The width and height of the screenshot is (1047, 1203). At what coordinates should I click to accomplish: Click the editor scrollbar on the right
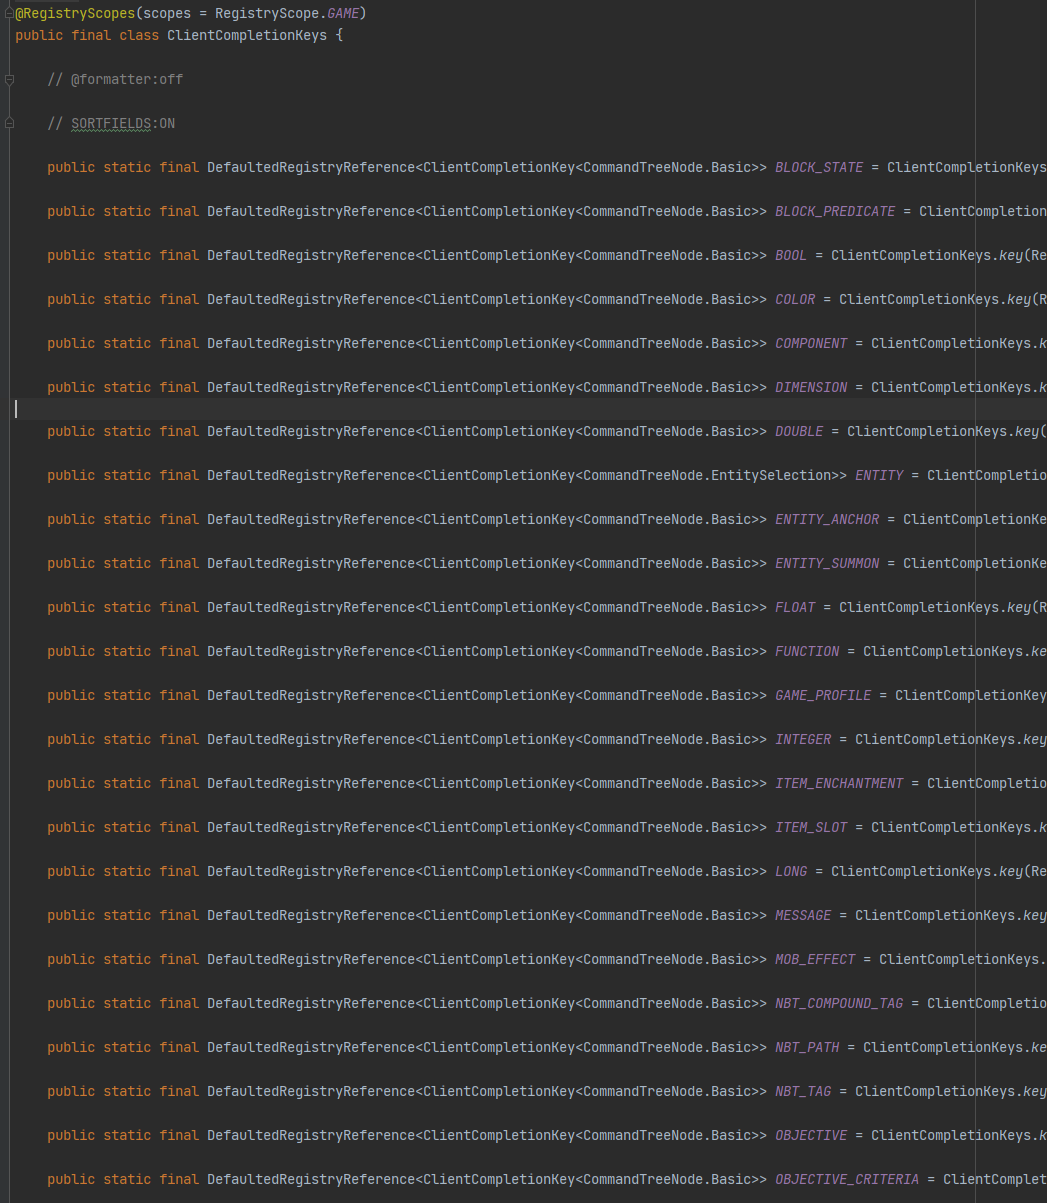(x=1040, y=600)
